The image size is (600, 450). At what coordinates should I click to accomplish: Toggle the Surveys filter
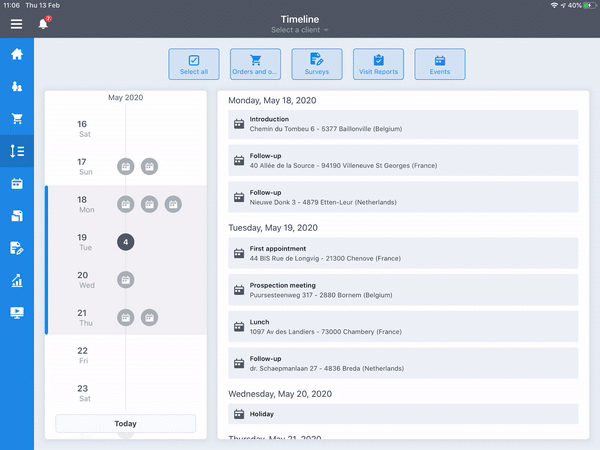[x=317, y=64]
